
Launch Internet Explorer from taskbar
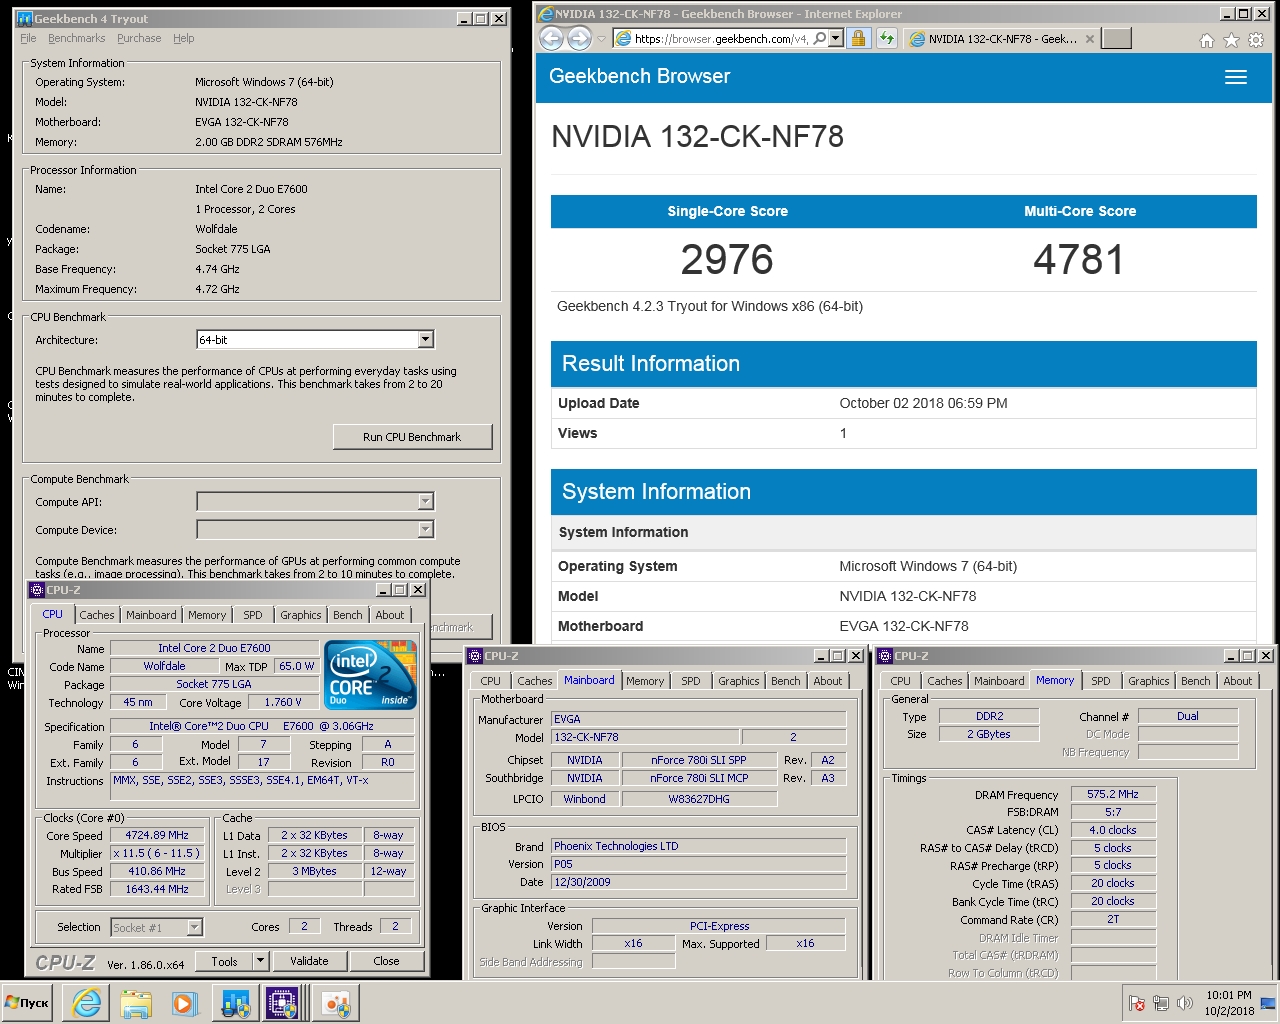(x=87, y=1003)
